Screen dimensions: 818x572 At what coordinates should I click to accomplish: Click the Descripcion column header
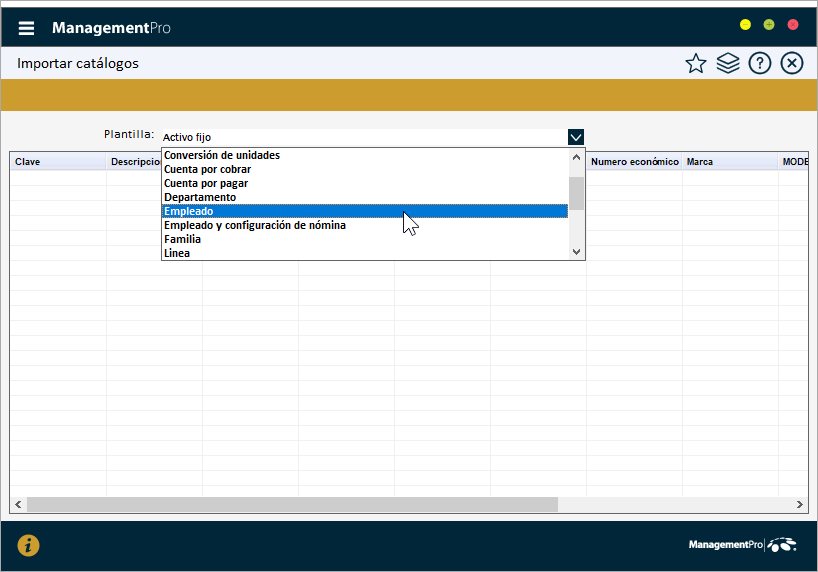(x=135, y=162)
